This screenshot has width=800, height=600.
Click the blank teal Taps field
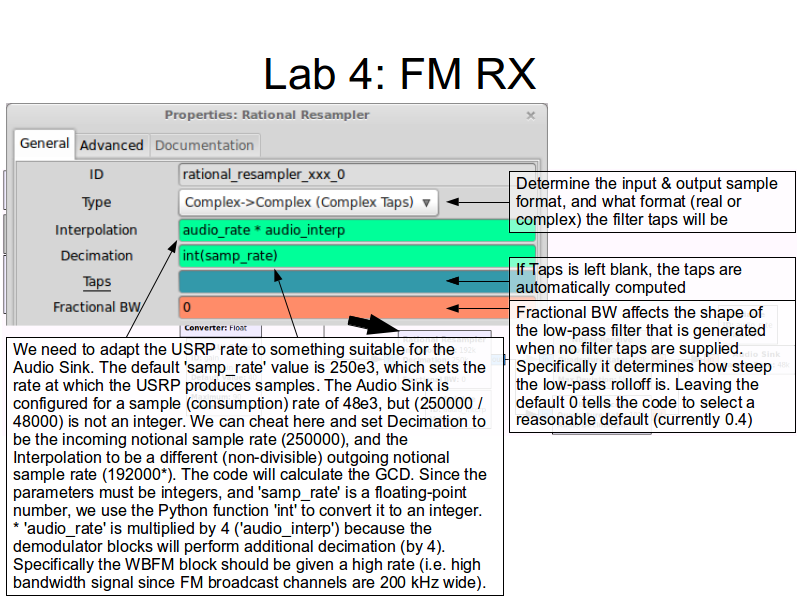coord(340,283)
